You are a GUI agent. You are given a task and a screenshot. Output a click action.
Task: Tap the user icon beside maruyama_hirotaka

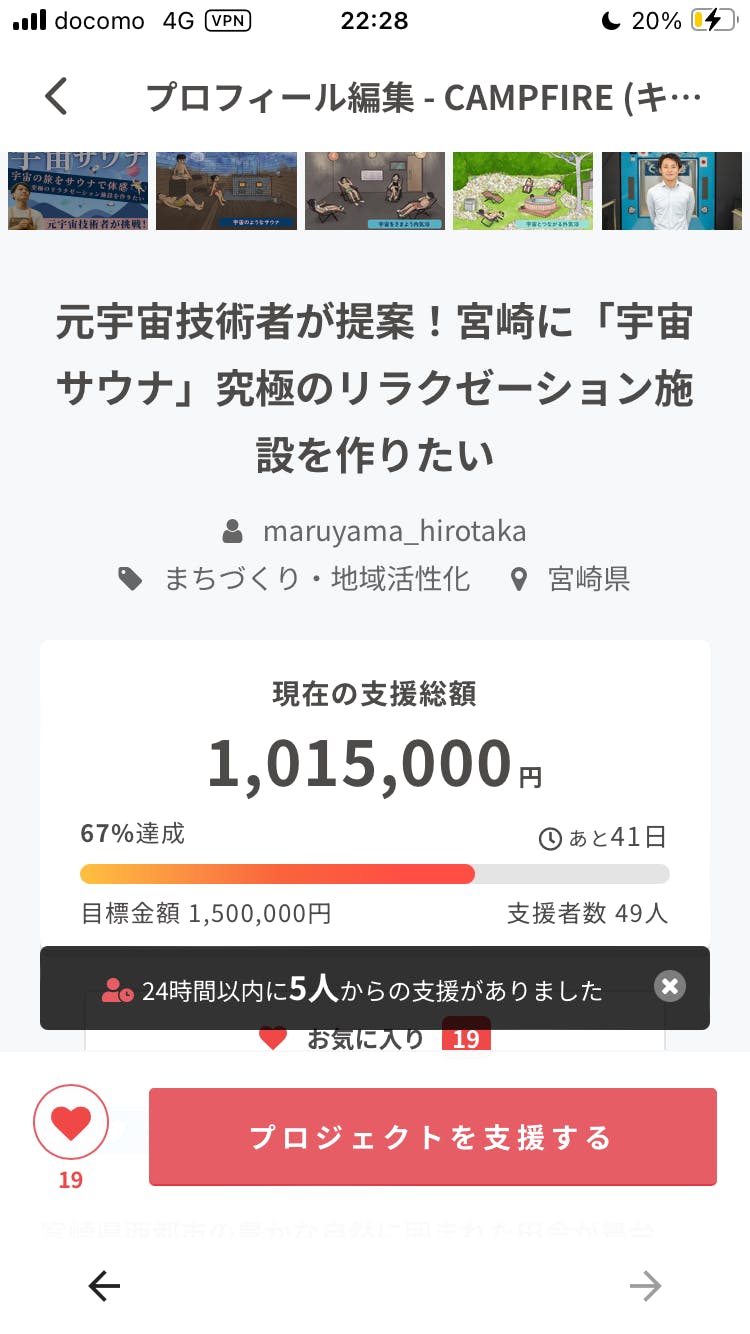pyautogui.click(x=233, y=530)
